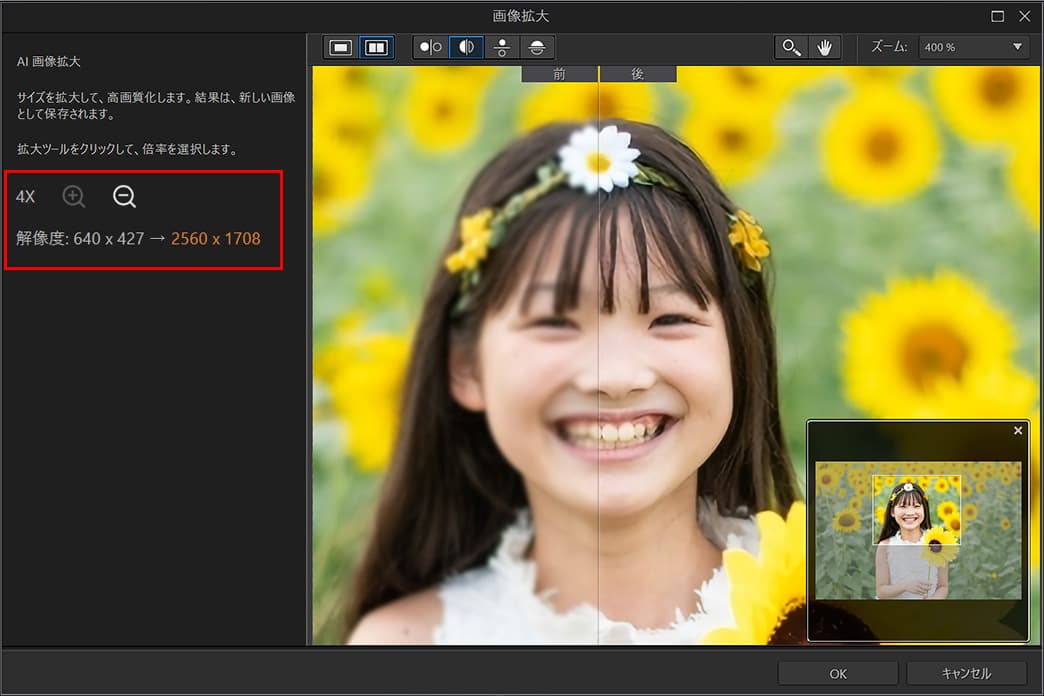This screenshot has width=1044, height=696.
Task: Choose the side-by-side compare icon
Action: tap(430, 46)
